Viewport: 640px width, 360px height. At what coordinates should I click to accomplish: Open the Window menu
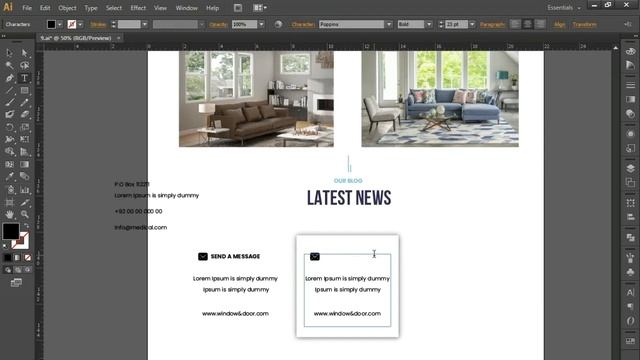tap(187, 8)
